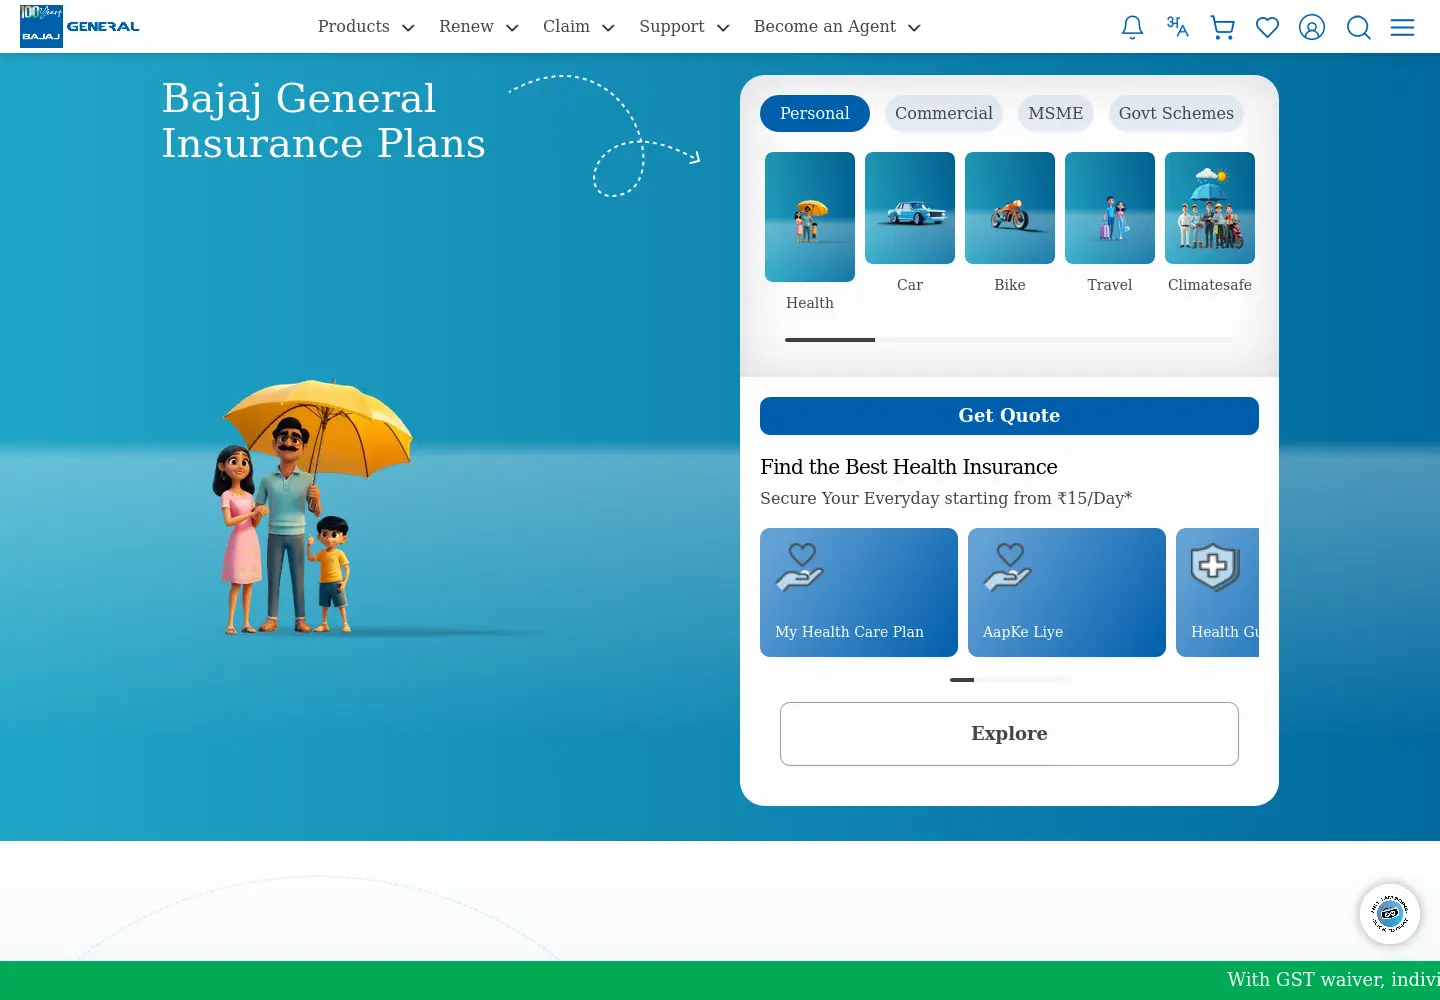Viewport: 1440px width, 1000px height.
Task: Open the notifications bell icon
Action: click(x=1132, y=27)
